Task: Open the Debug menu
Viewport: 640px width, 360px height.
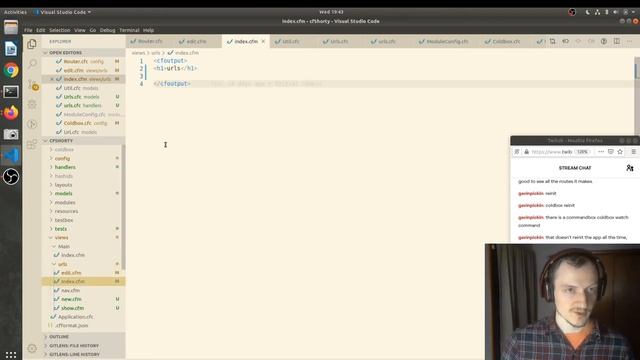Action: pos(107,30)
